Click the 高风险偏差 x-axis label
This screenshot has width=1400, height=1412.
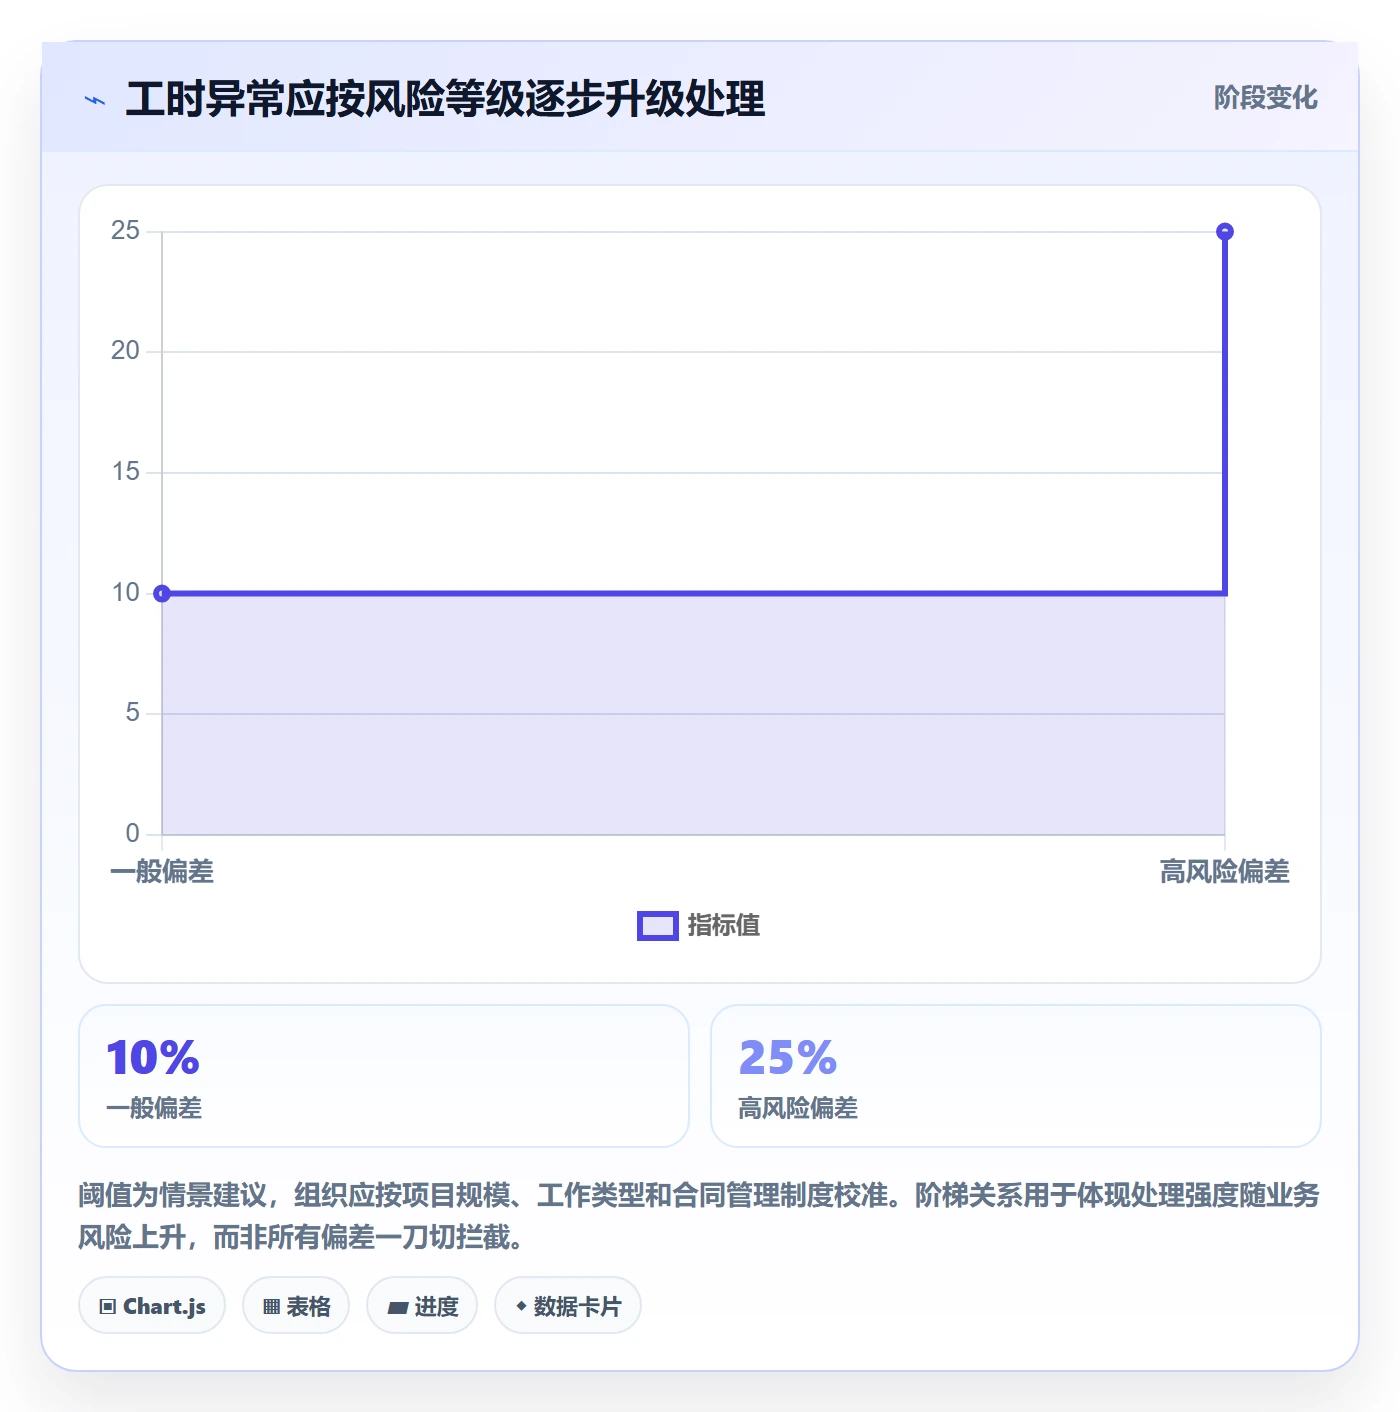coord(1225,872)
